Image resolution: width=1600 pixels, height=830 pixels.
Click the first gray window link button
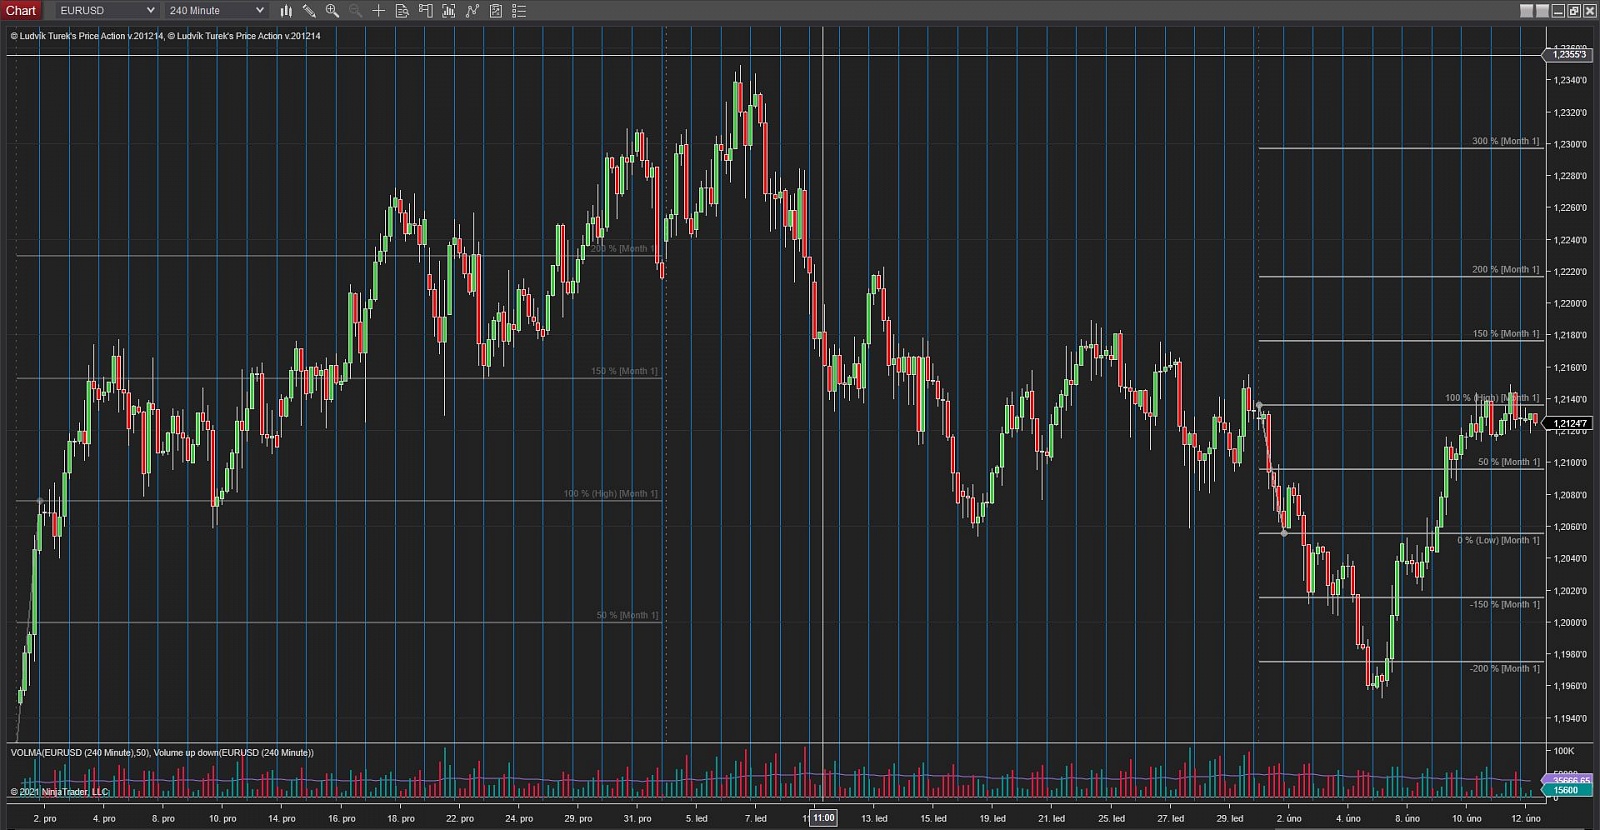pyautogui.click(x=1526, y=11)
